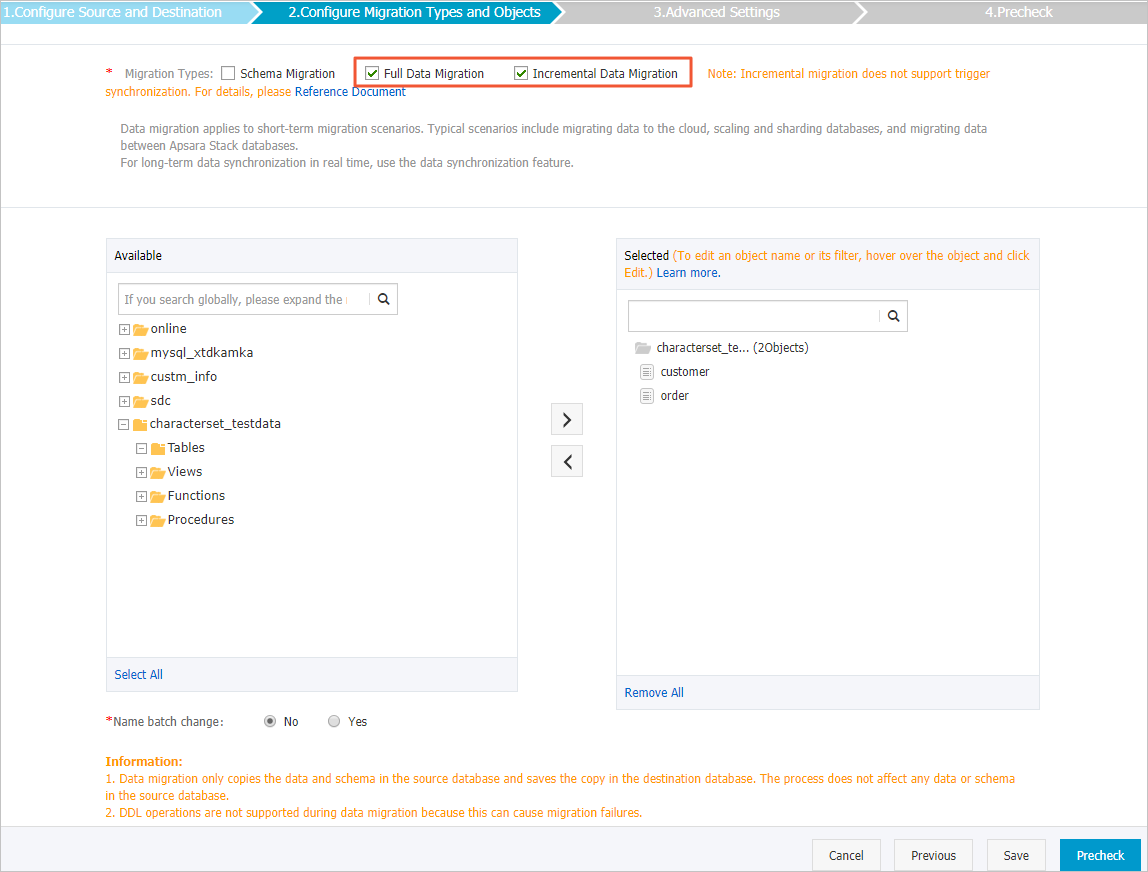Click left arrow to remove selected objects

(x=566, y=460)
